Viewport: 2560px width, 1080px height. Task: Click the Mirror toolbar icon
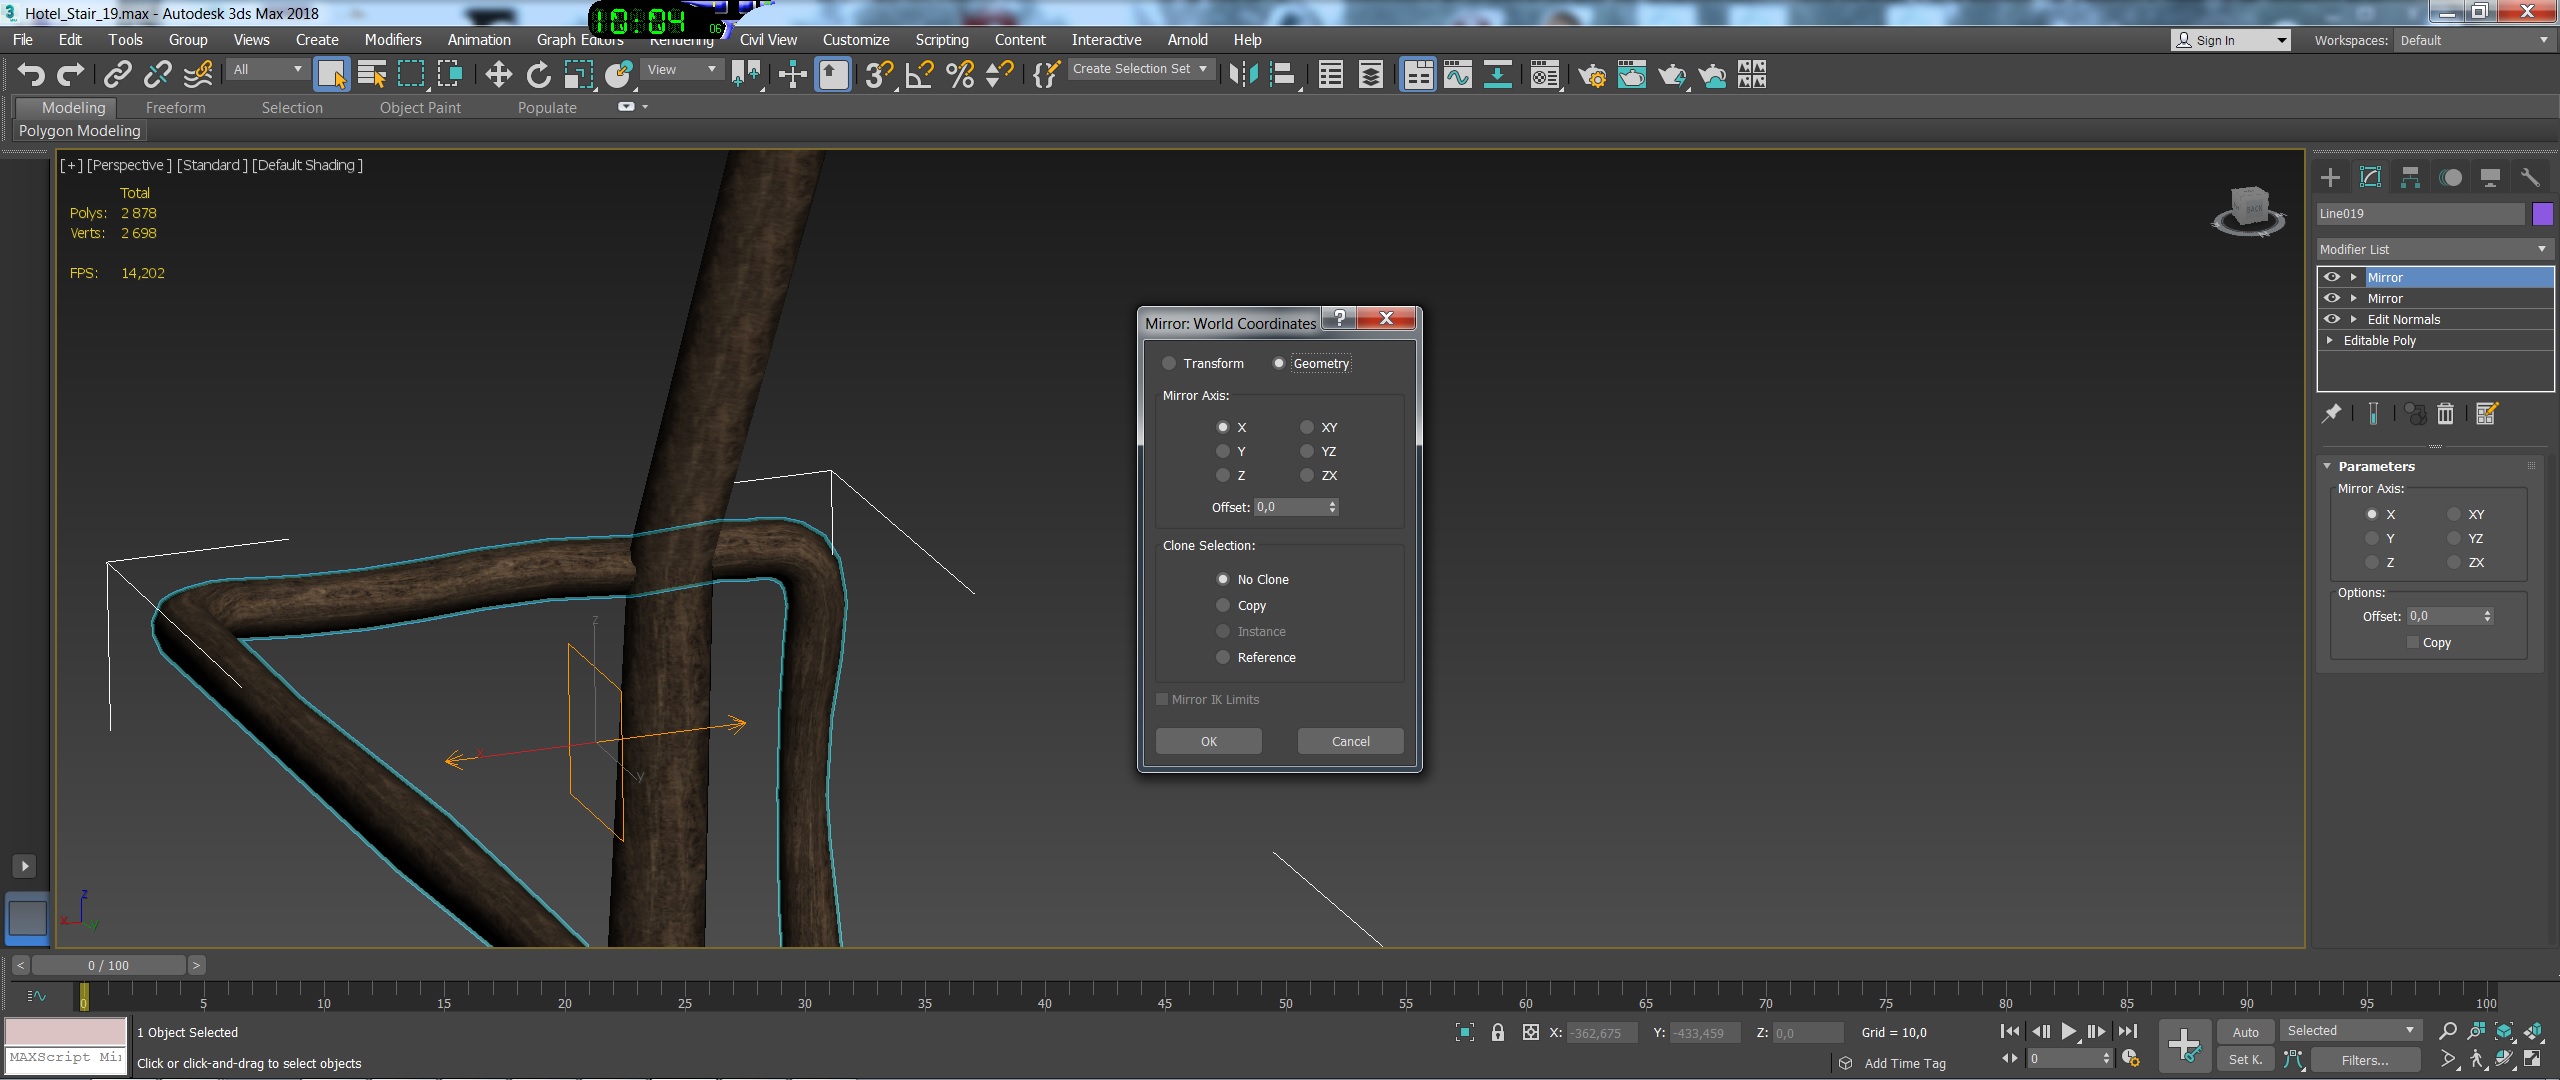click(1243, 74)
